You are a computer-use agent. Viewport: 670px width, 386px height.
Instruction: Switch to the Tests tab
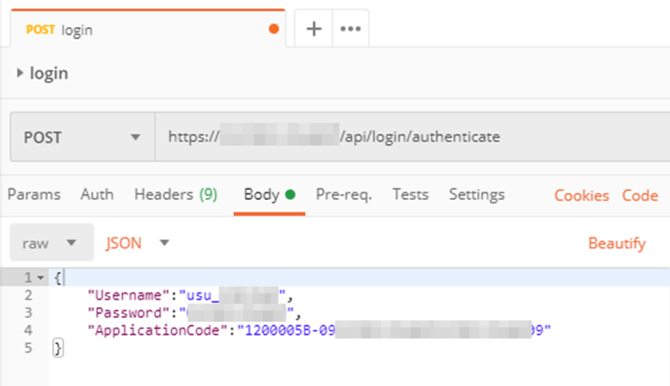point(411,195)
